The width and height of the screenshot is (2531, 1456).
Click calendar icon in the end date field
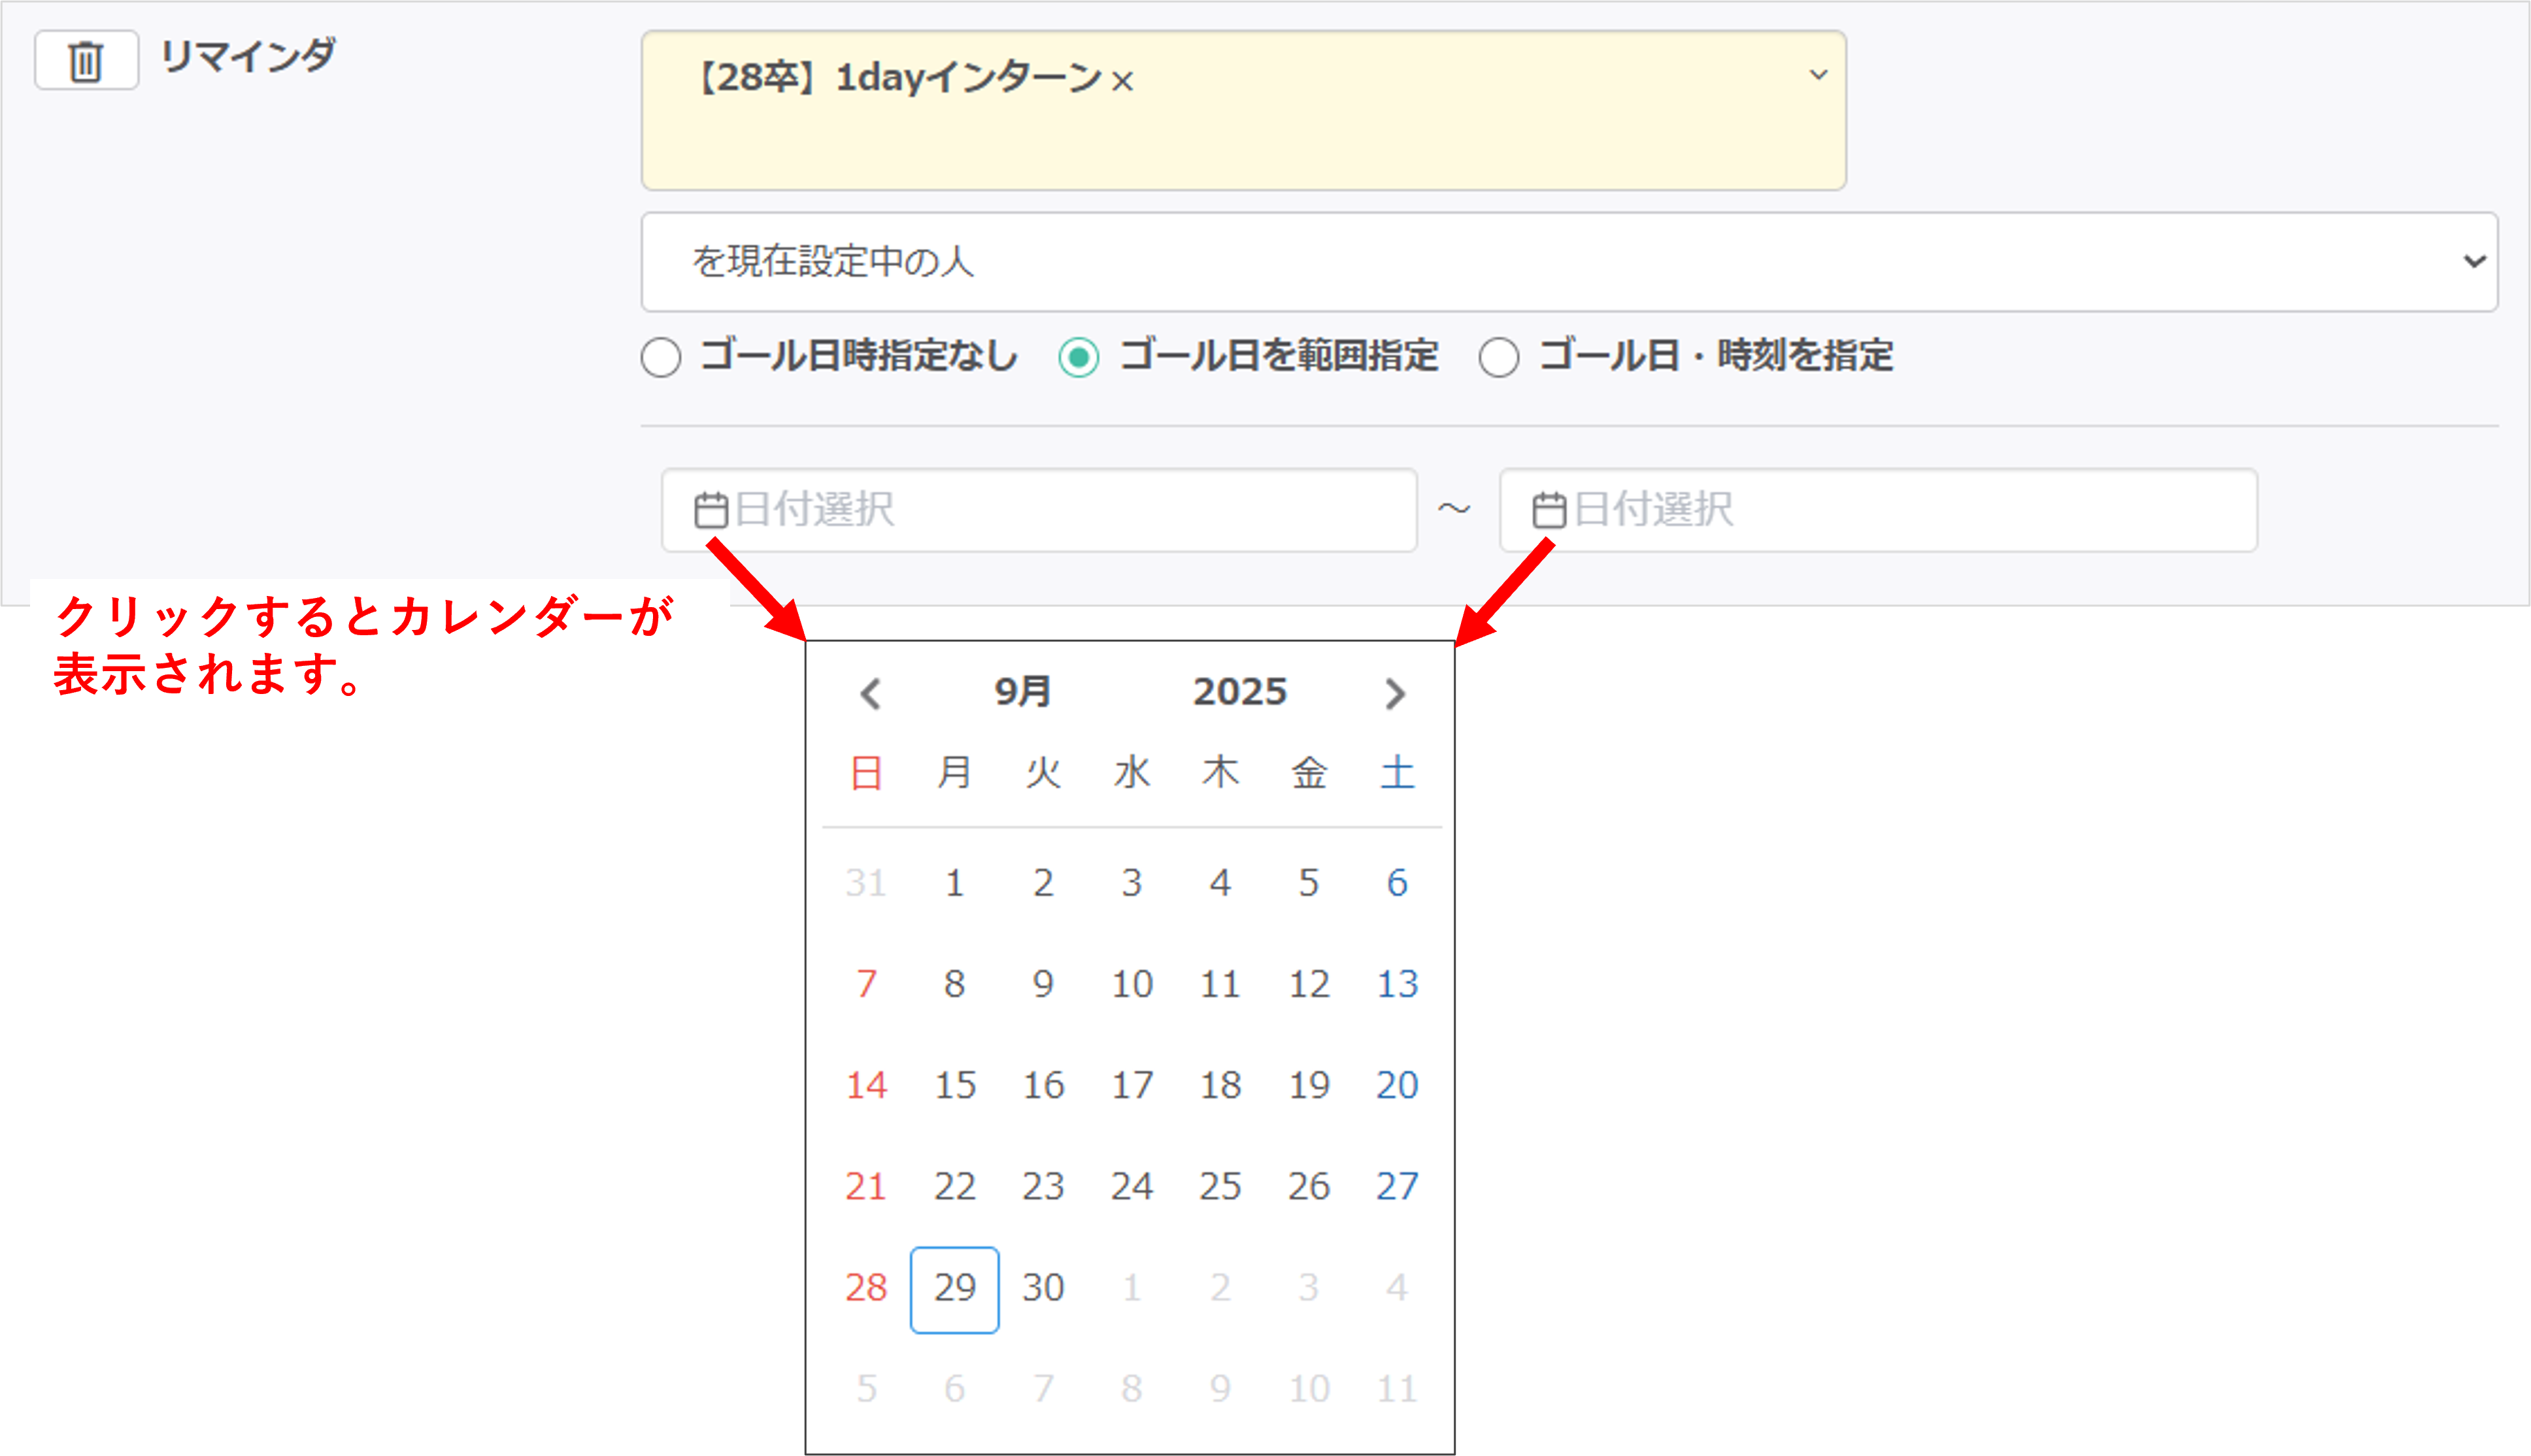tap(1549, 510)
